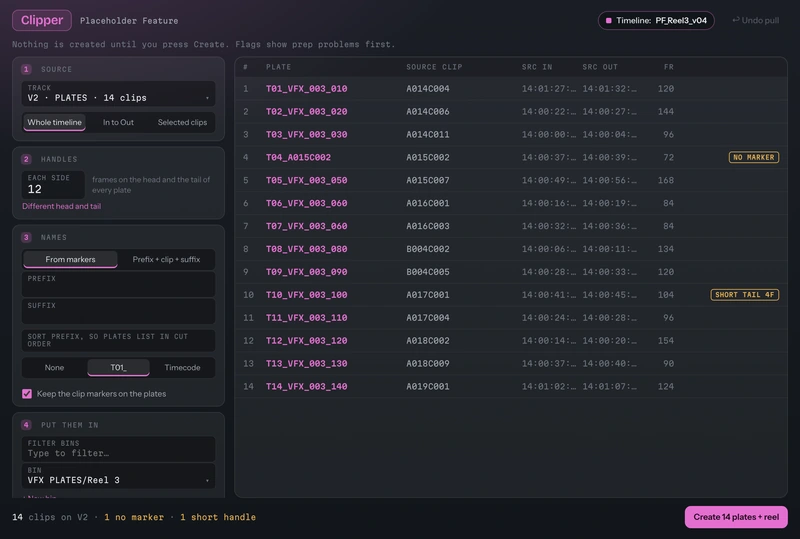Viewport: 800px width, 539px height.
Task: Select plate T06_VFX_003_060
Action: [306, 203]
